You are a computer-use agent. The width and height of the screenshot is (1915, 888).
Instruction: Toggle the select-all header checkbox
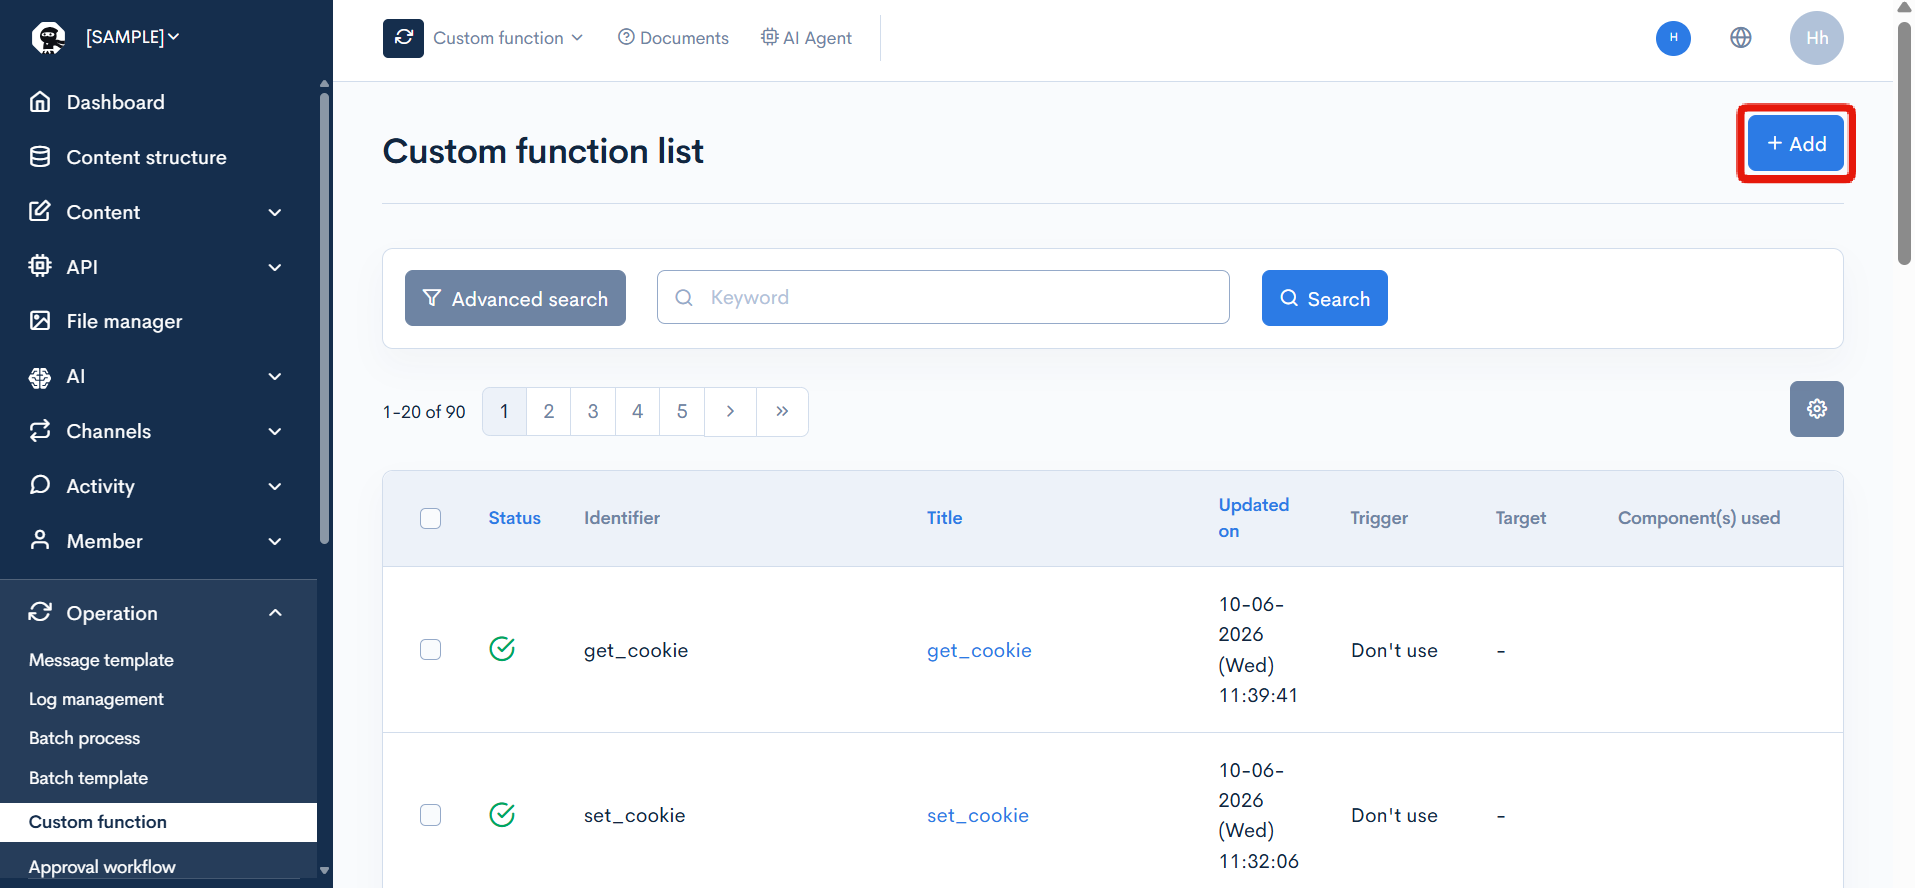(x=431, y=518)
